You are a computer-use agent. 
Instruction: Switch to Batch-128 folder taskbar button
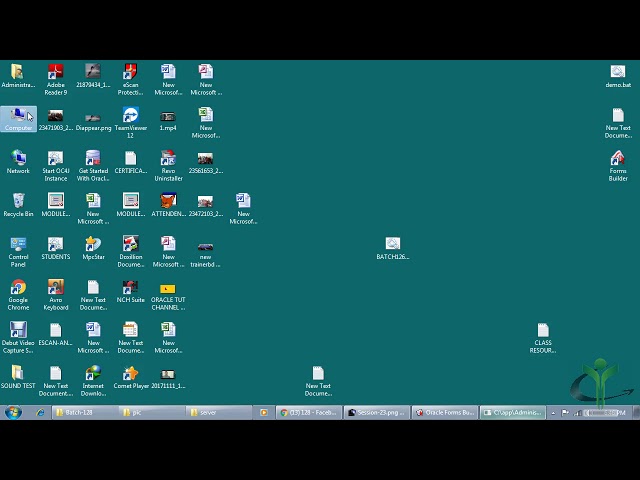(84, 412)
